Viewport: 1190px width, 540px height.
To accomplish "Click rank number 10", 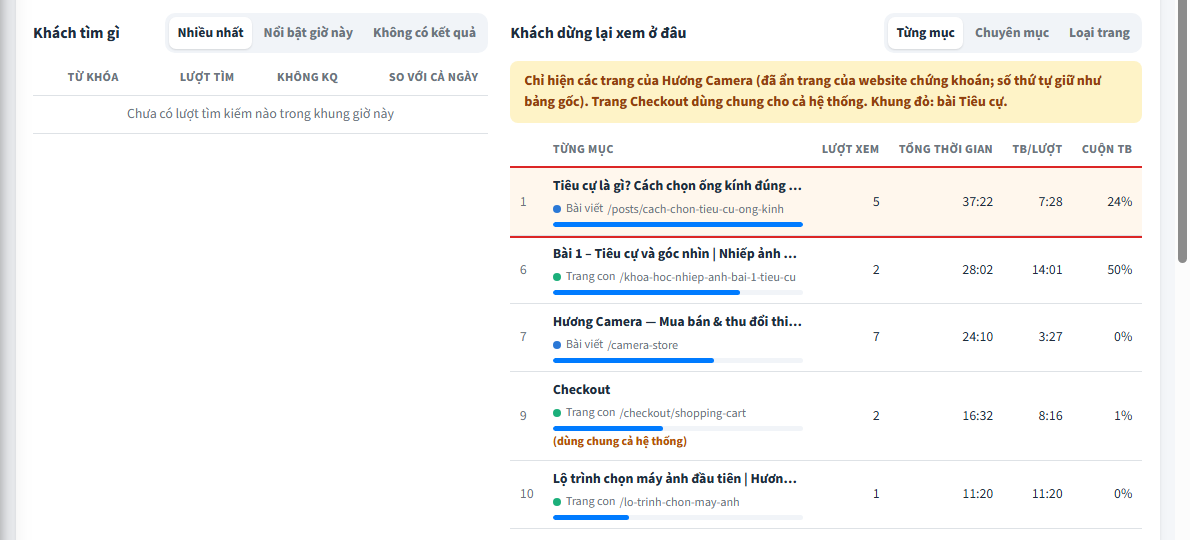I will tap(527, 494).
